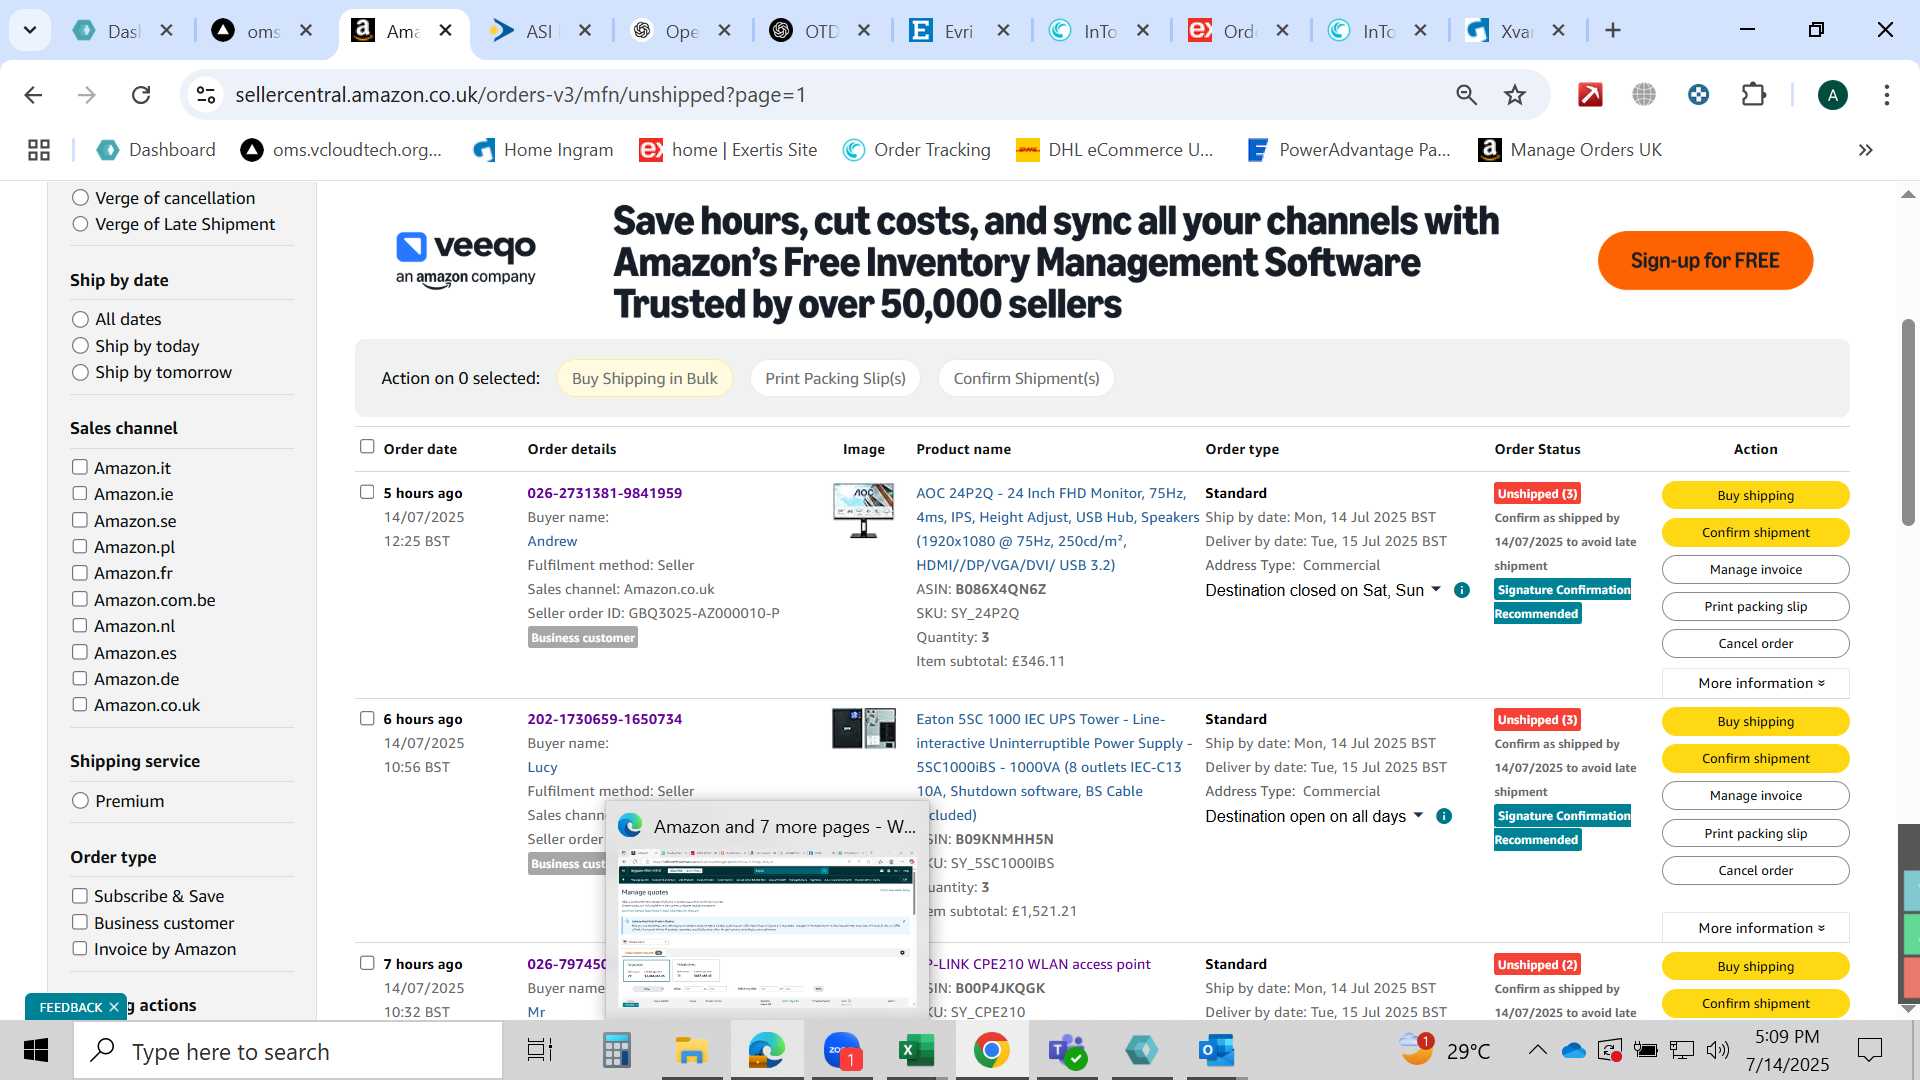This screenshot has height=1080, width=1920.
Task: Check the Amazon.it sales channel
Action: [80, 467]
